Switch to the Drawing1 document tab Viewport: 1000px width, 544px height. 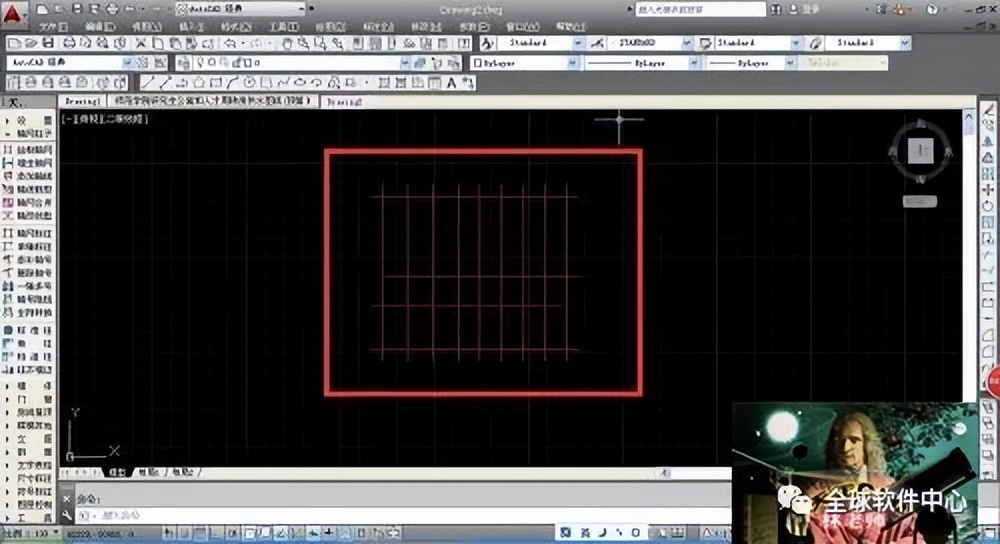(x=81, y=101)
